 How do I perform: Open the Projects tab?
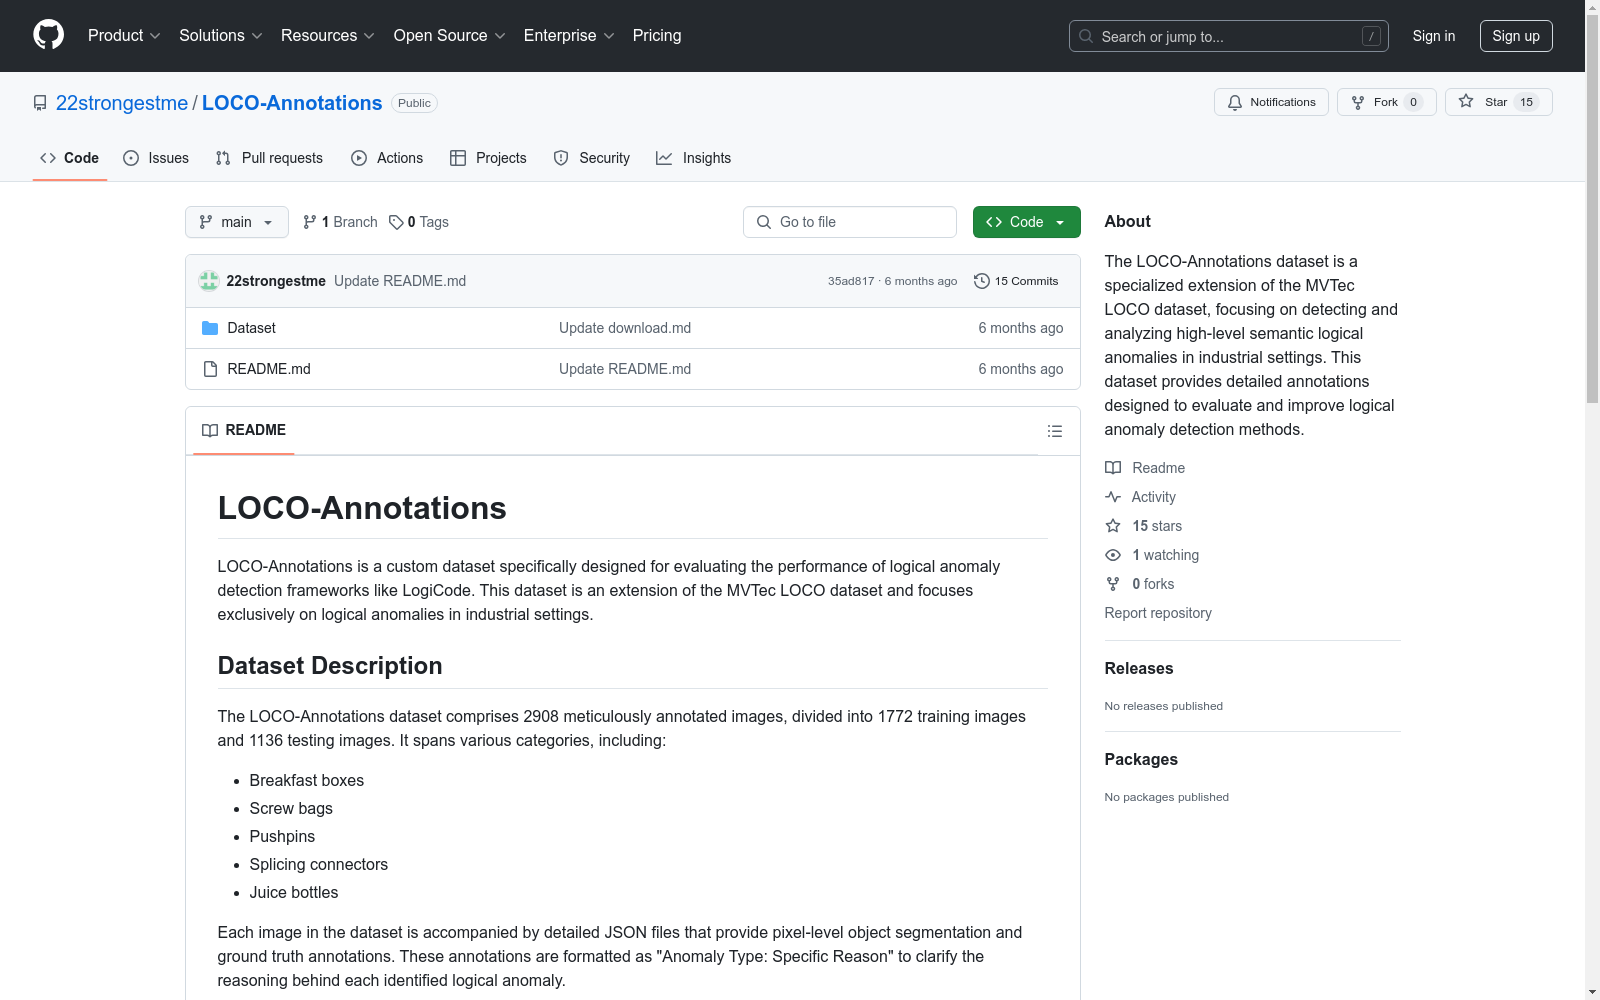point(488,158)
